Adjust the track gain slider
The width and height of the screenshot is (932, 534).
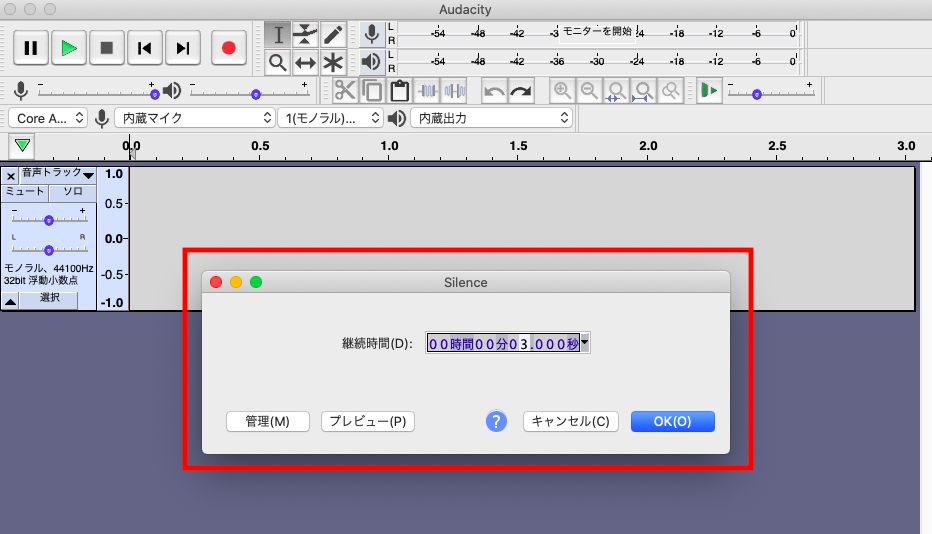click(x=49, y=219)
